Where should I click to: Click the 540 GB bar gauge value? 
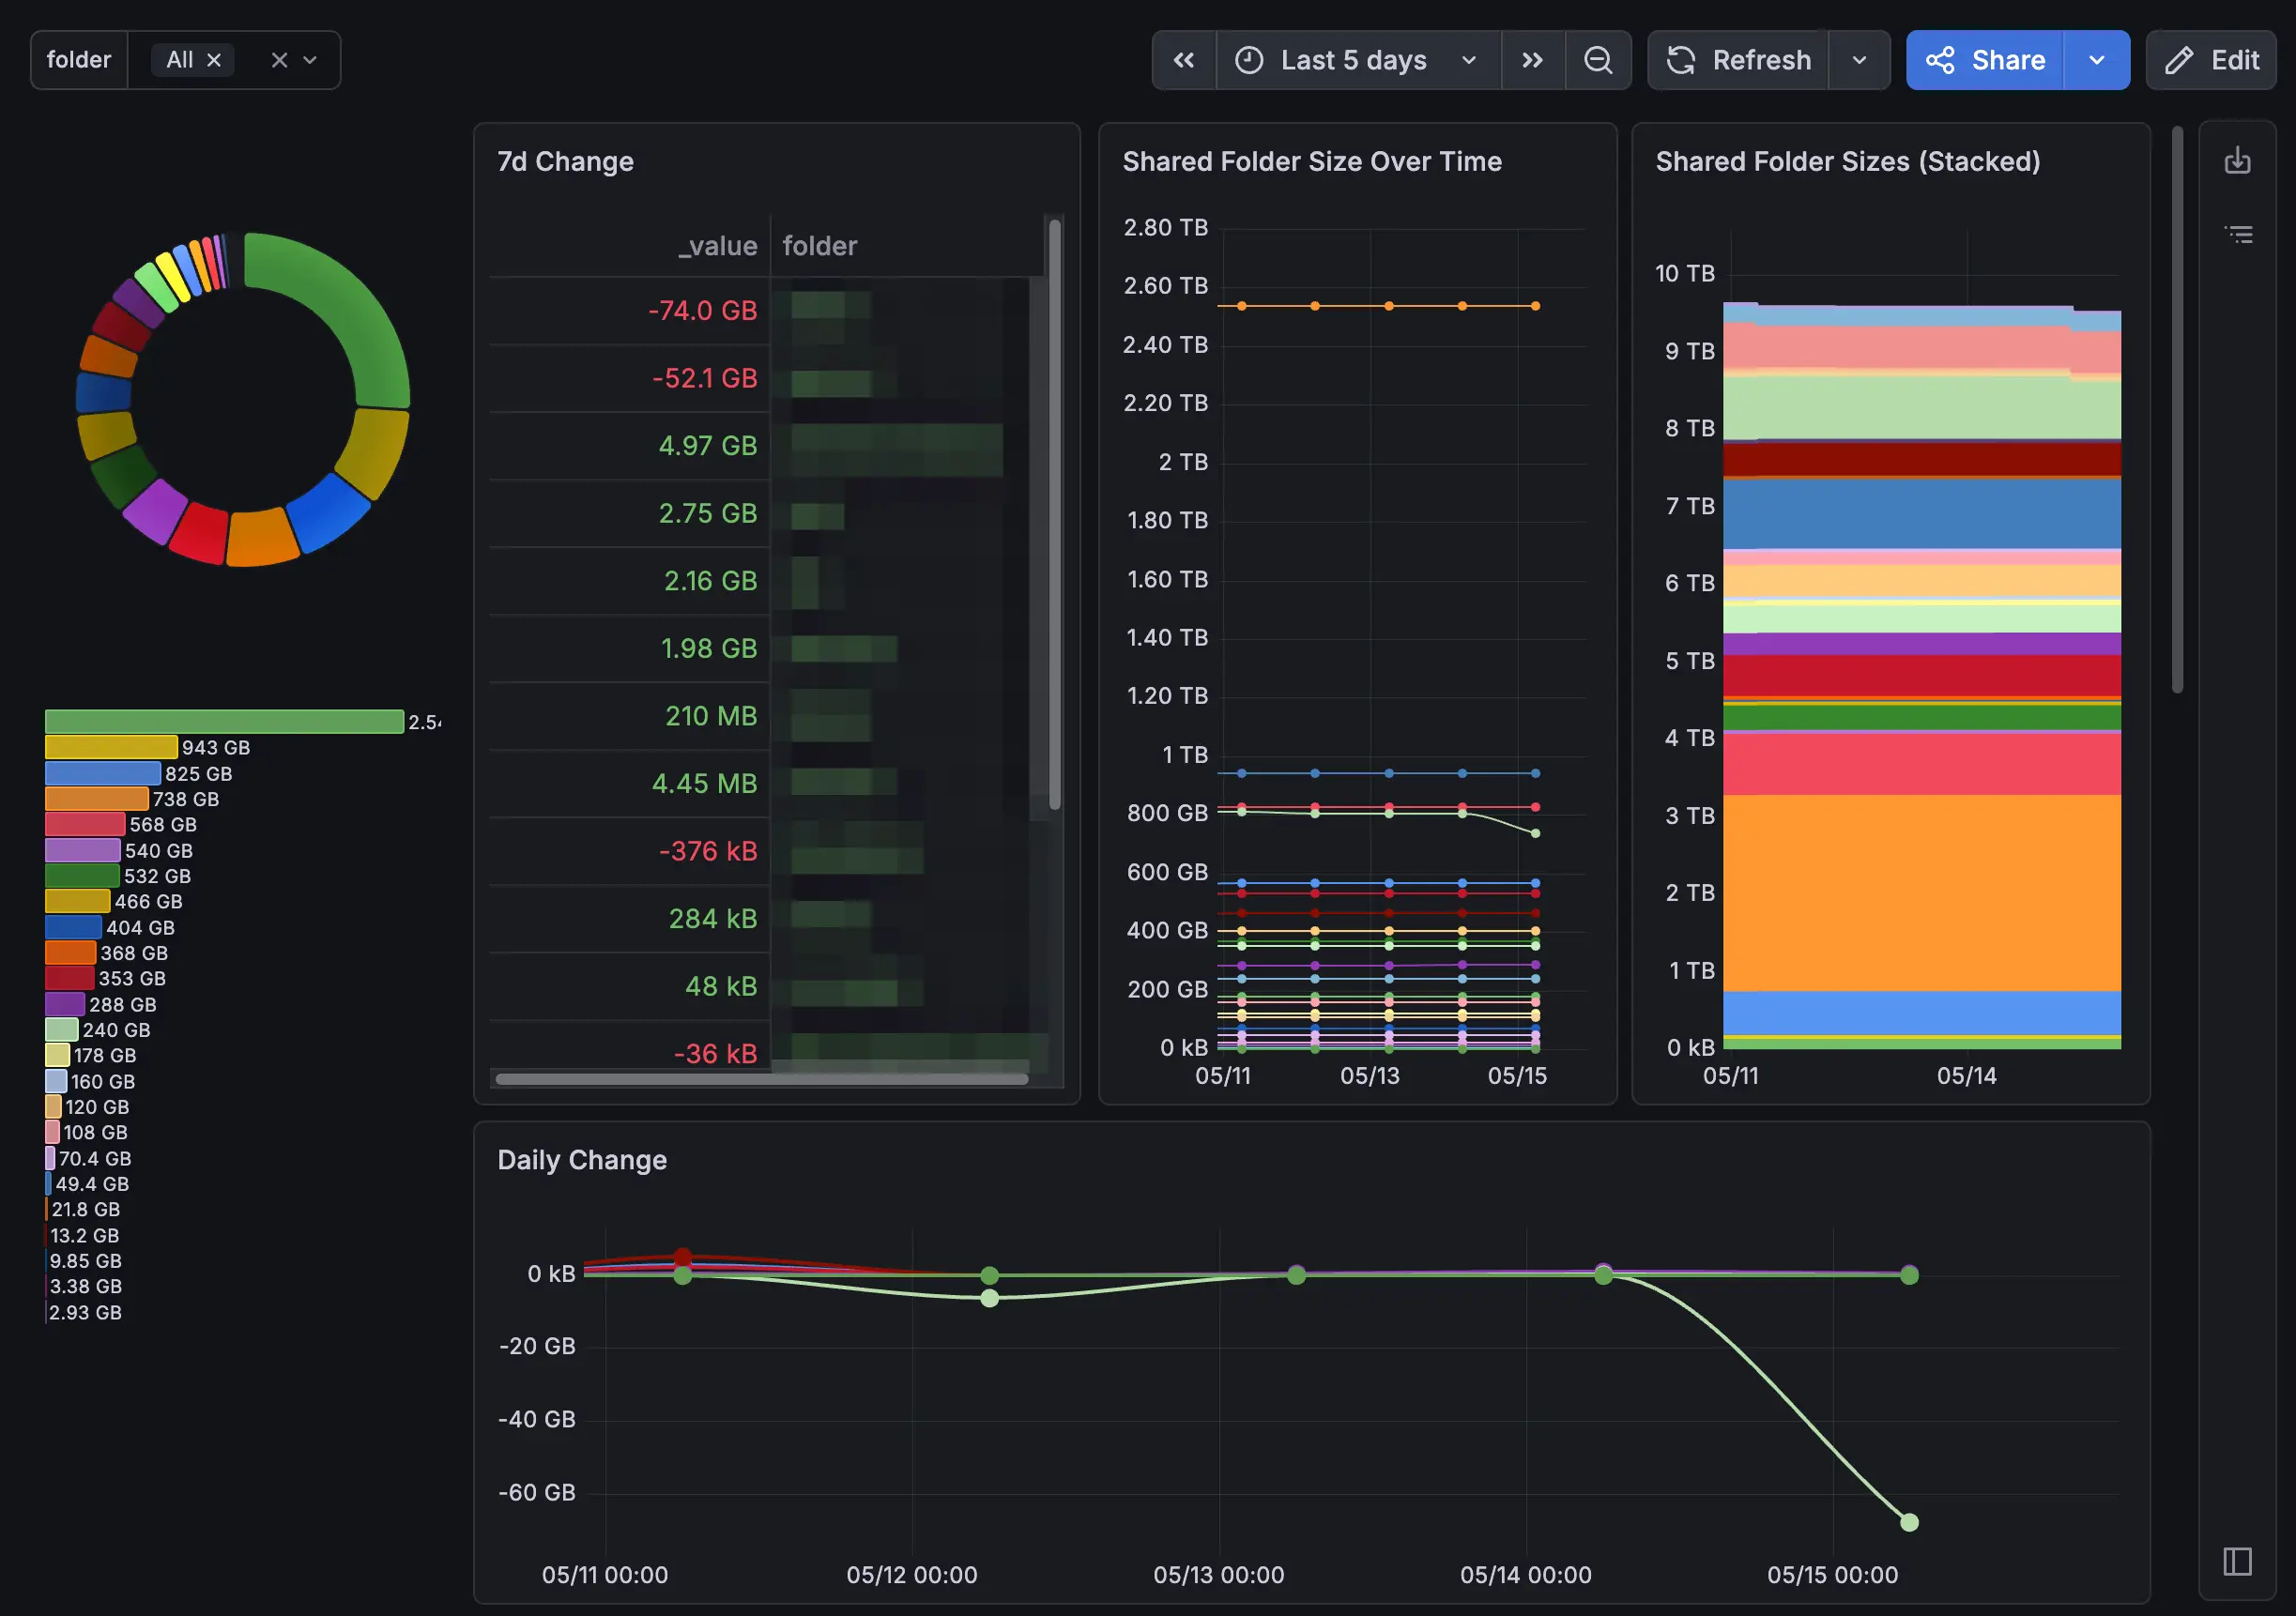click(158, 850)
